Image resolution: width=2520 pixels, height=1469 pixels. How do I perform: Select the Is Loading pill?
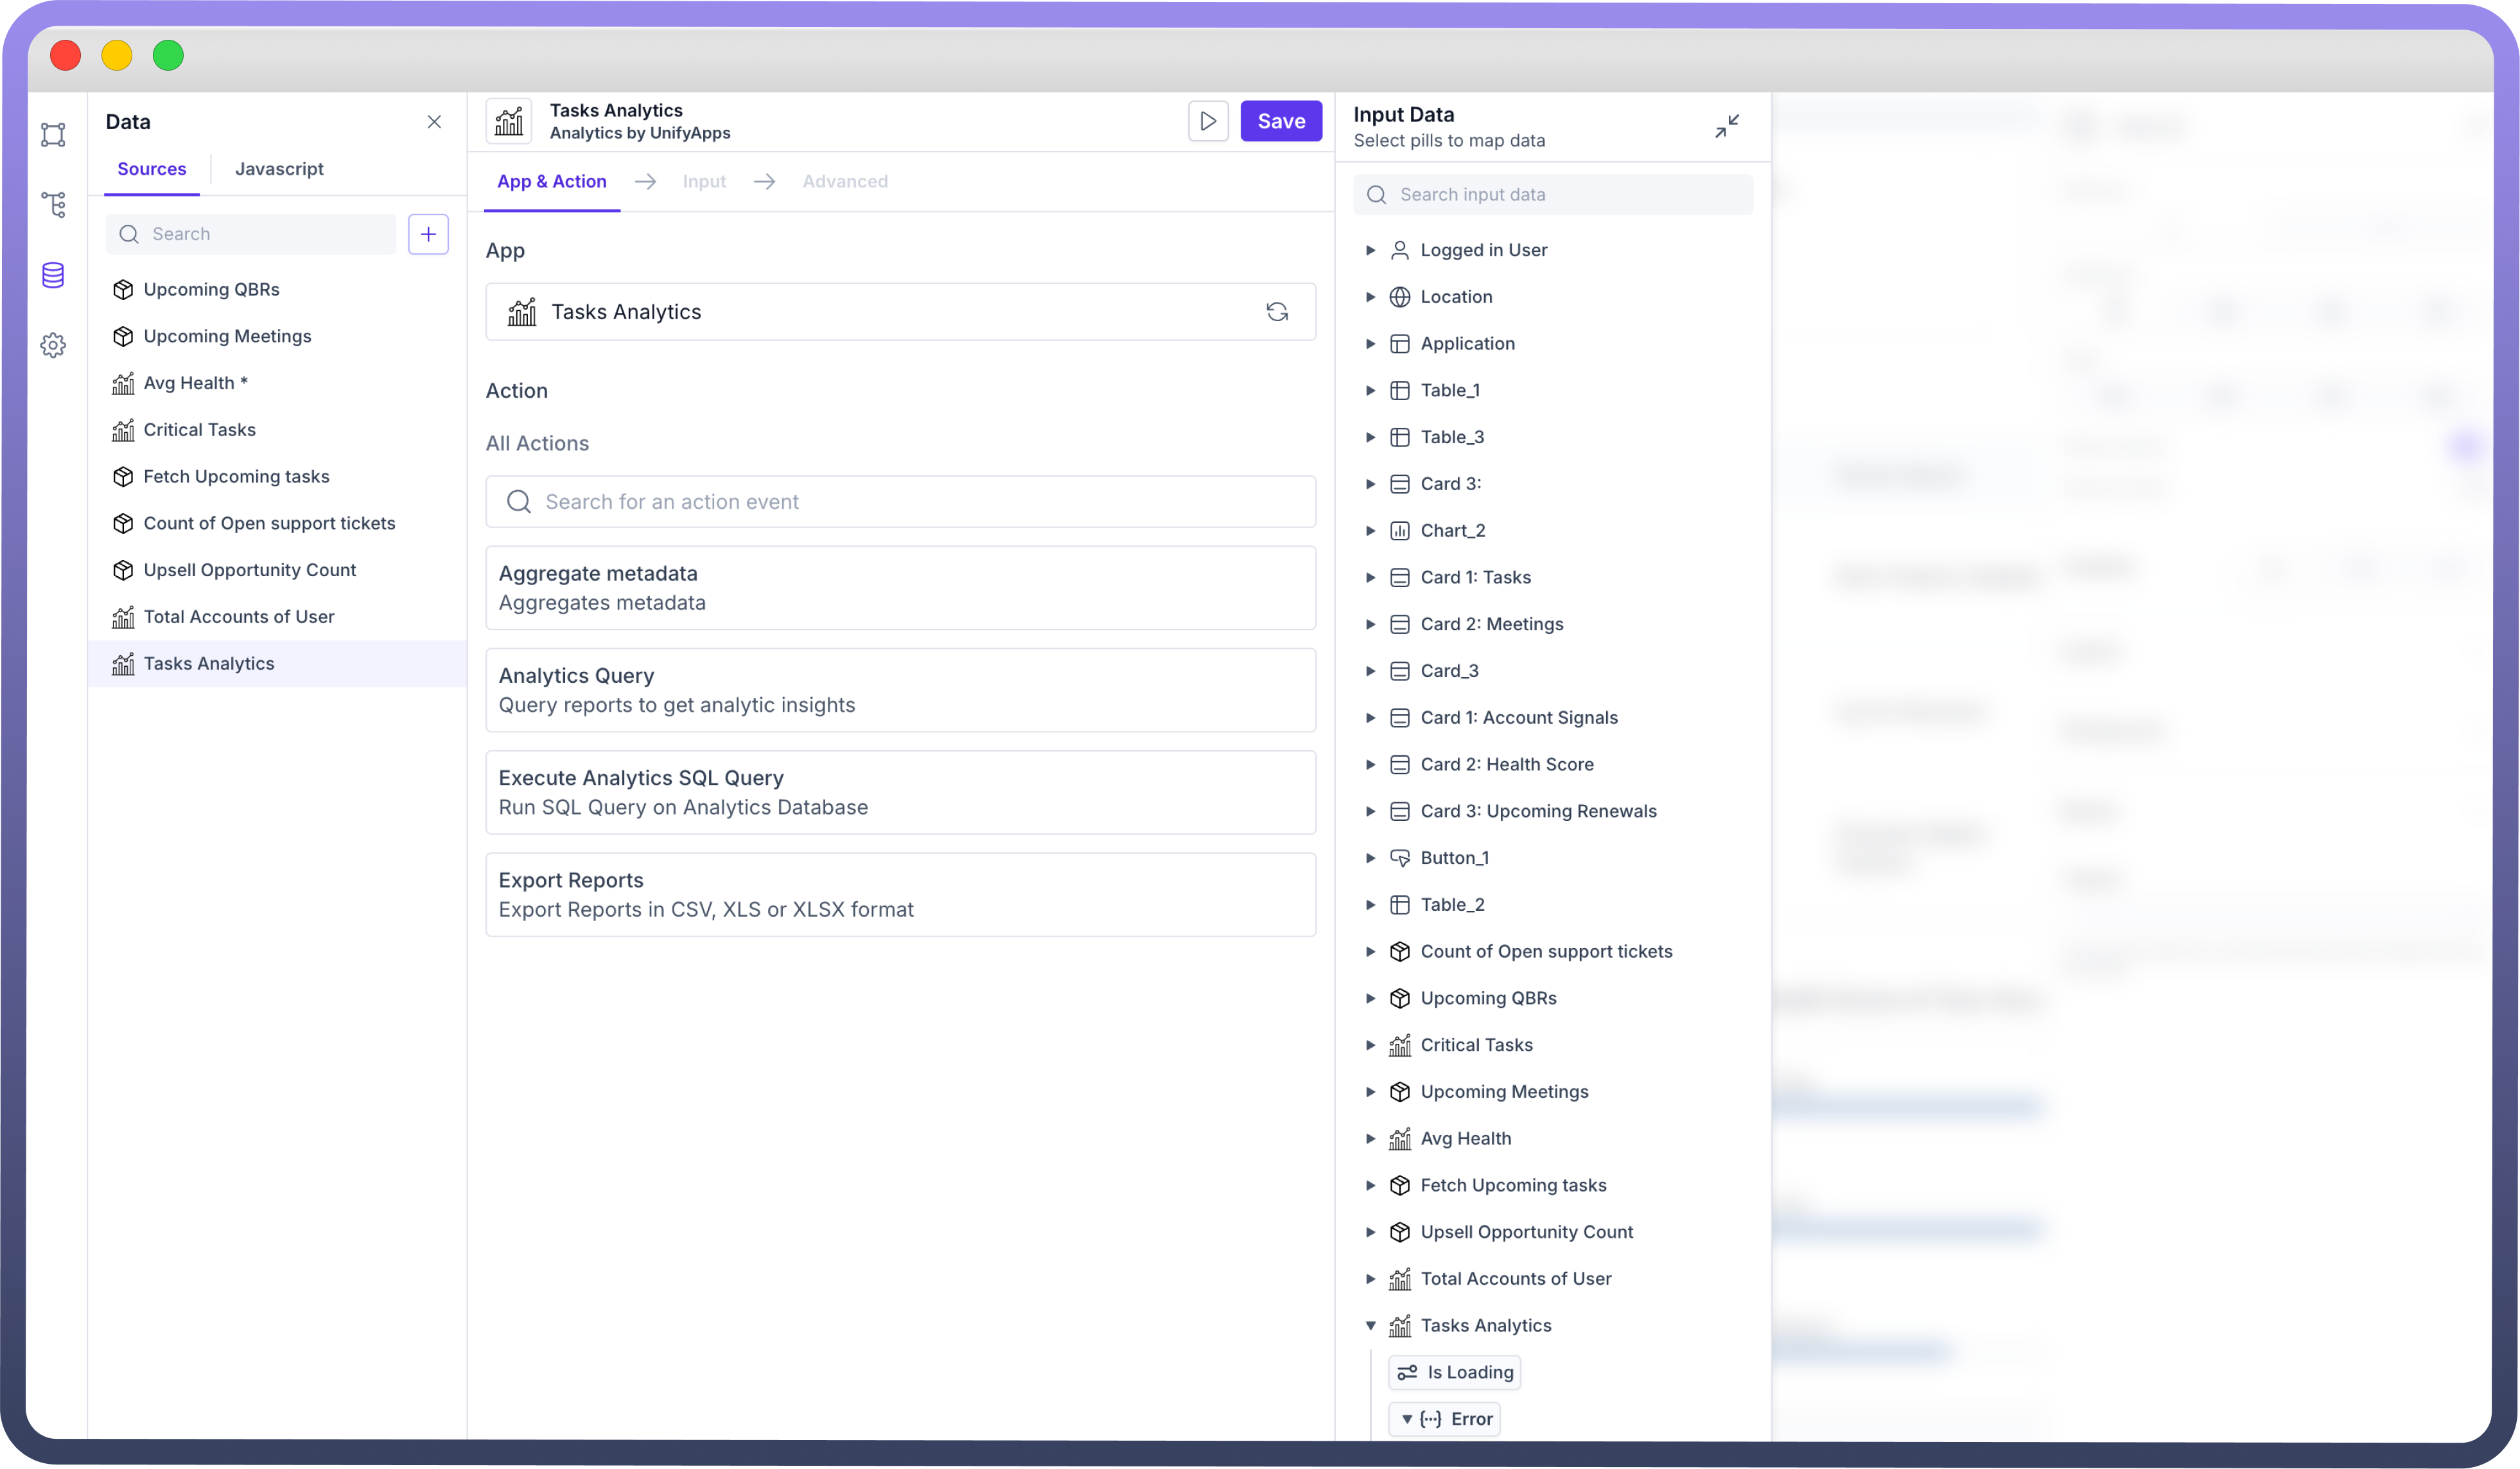pos(1454,1372)
